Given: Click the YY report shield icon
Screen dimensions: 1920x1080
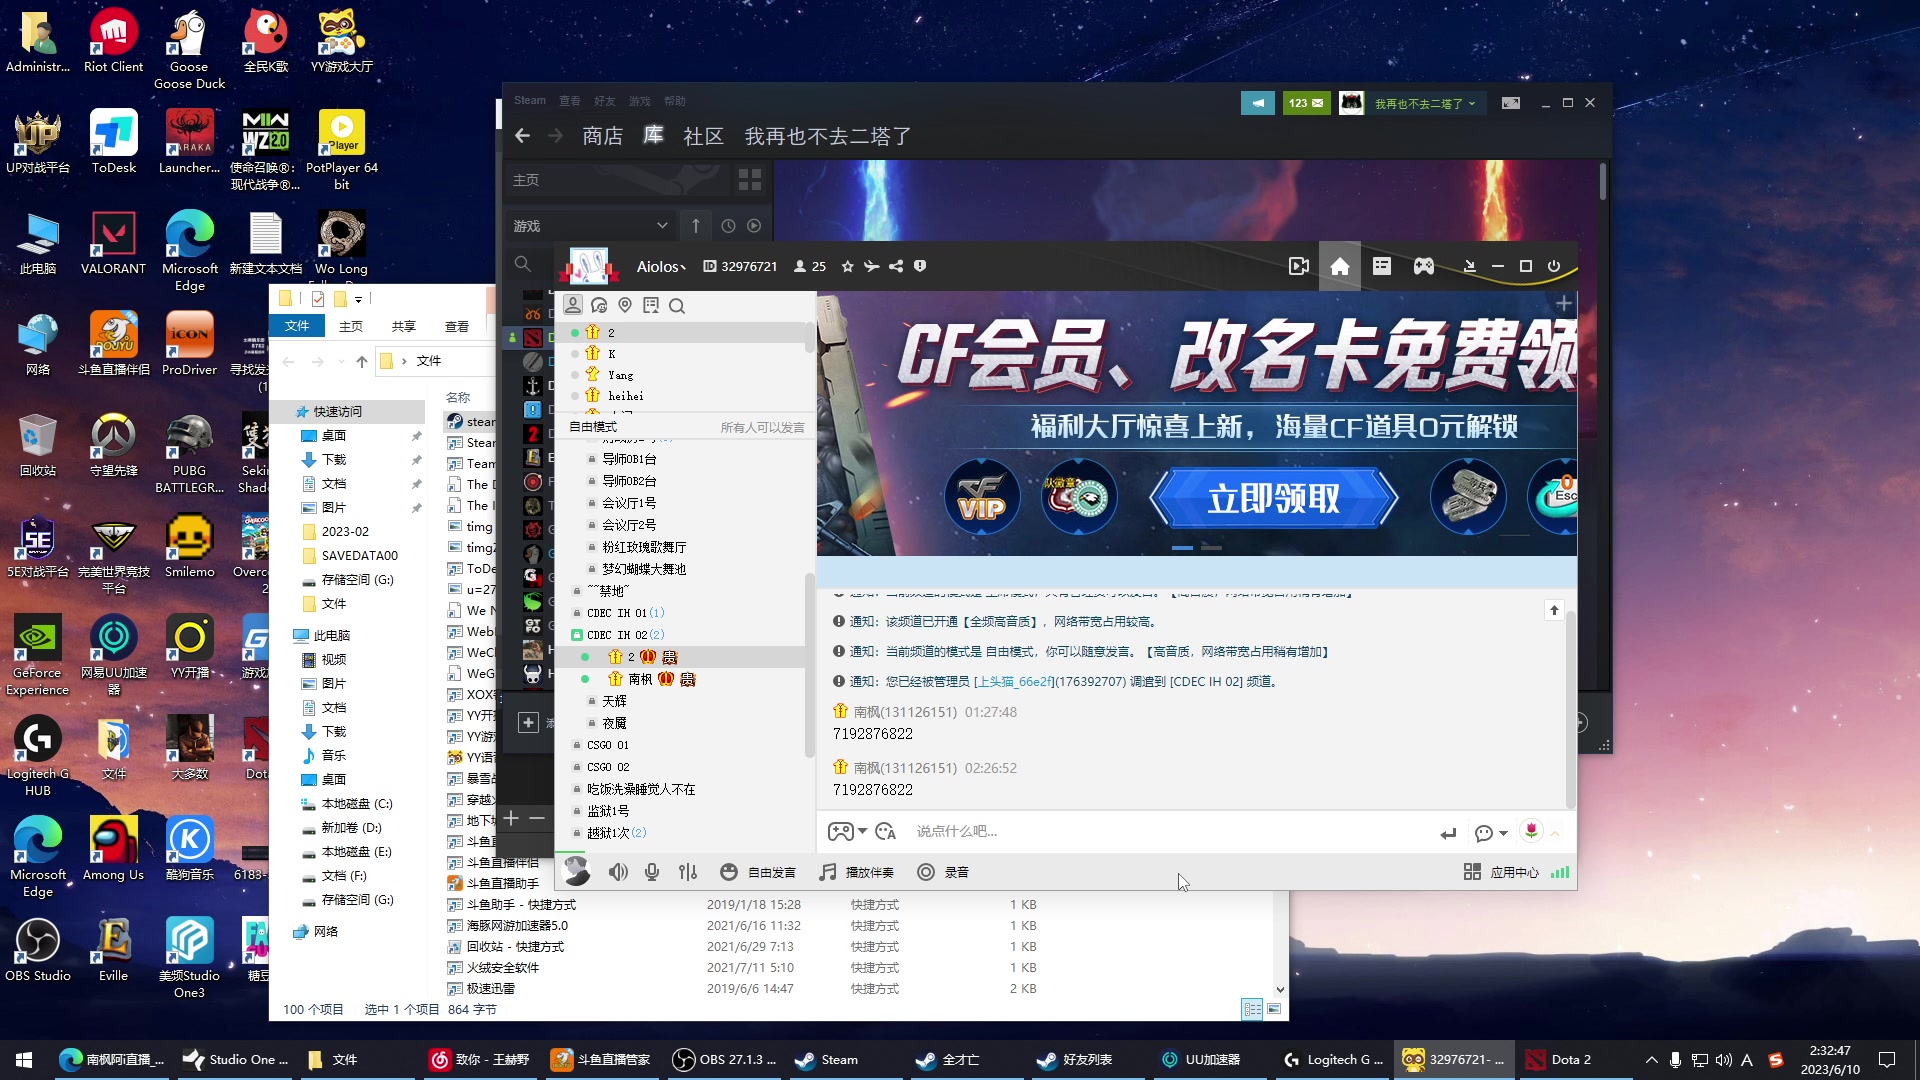Looking at the screenshot, I should click(920, 266).
